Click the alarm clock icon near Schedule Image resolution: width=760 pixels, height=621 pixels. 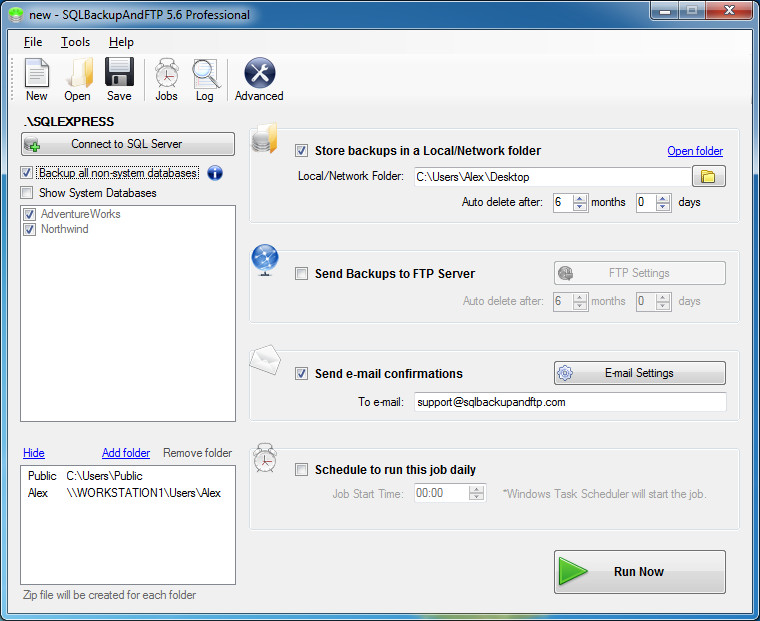pos(265,457)
